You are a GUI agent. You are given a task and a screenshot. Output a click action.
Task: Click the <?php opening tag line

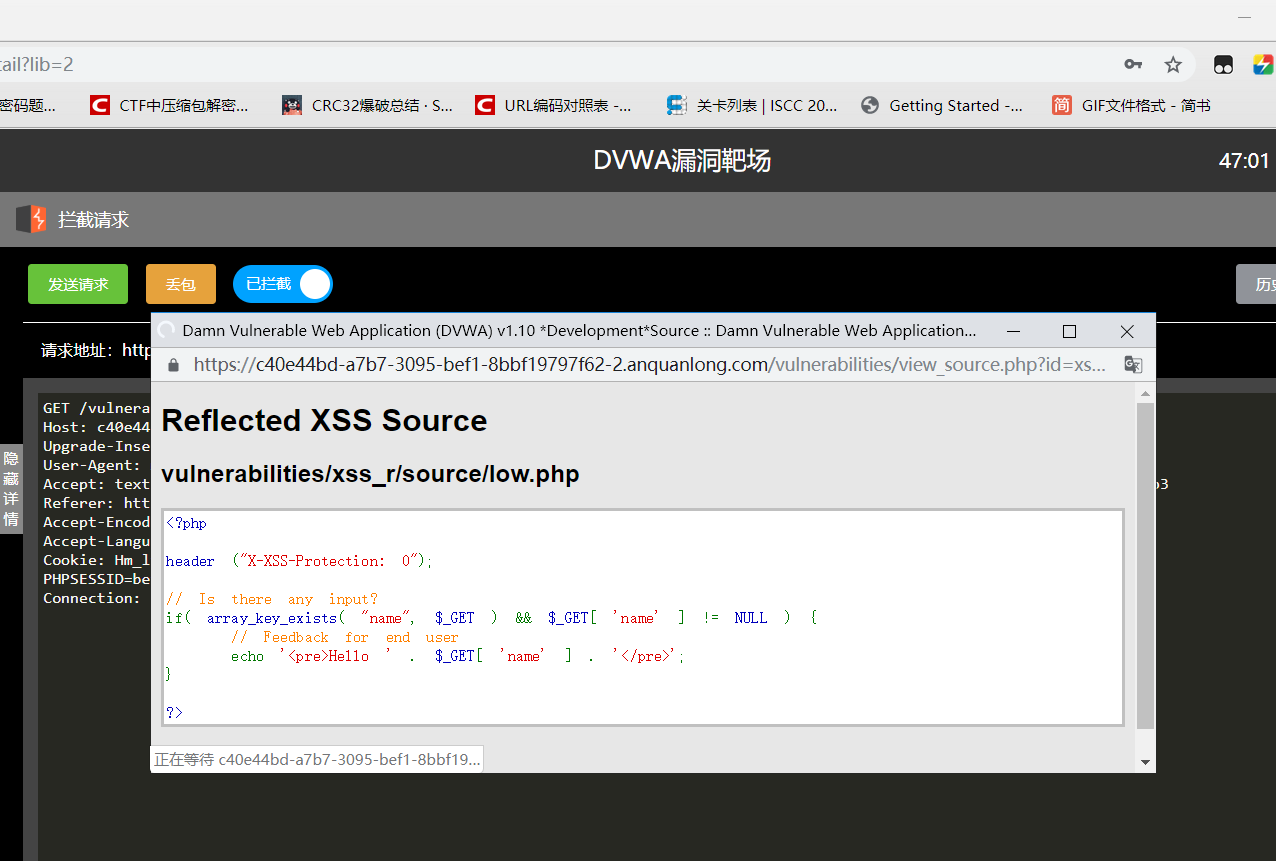coord(186,523)
